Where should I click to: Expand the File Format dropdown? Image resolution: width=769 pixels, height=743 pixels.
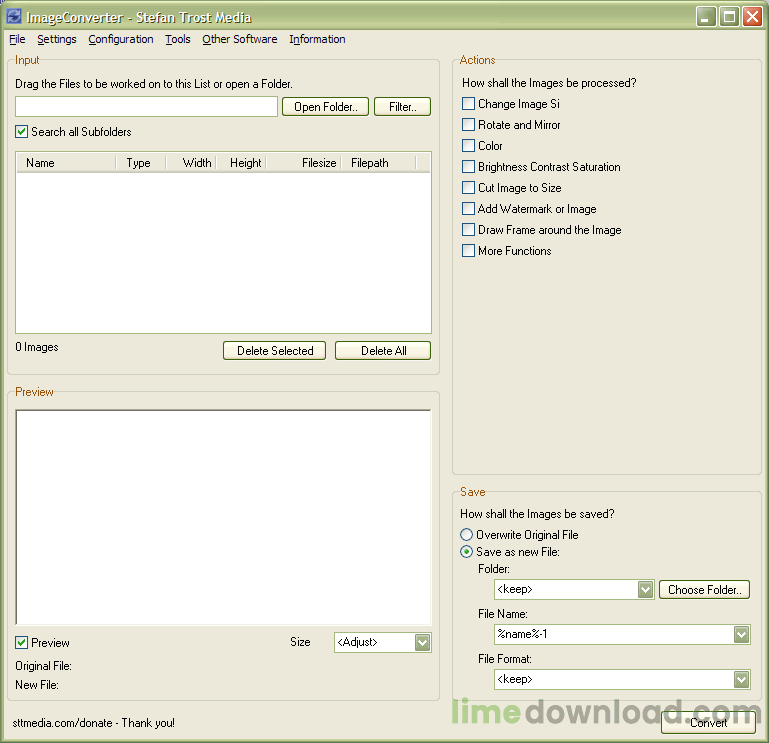coord(741,680)
